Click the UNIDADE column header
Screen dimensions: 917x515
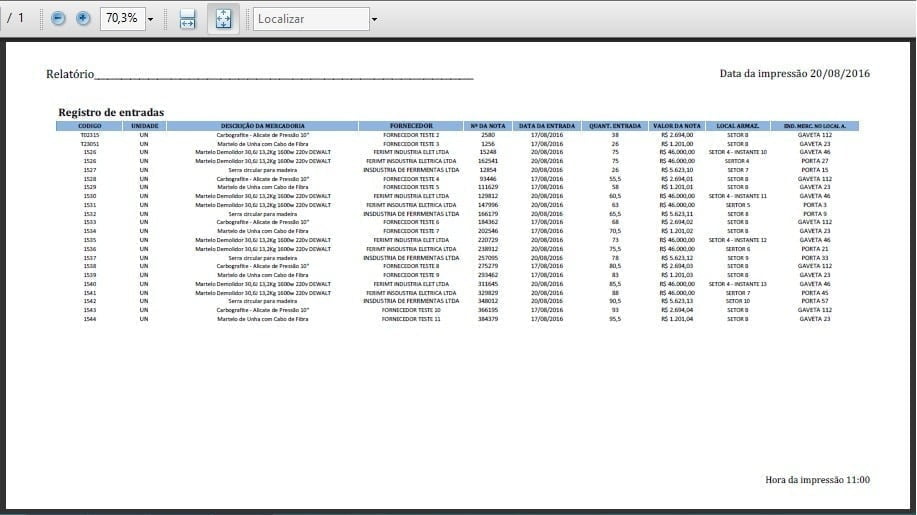144,126
